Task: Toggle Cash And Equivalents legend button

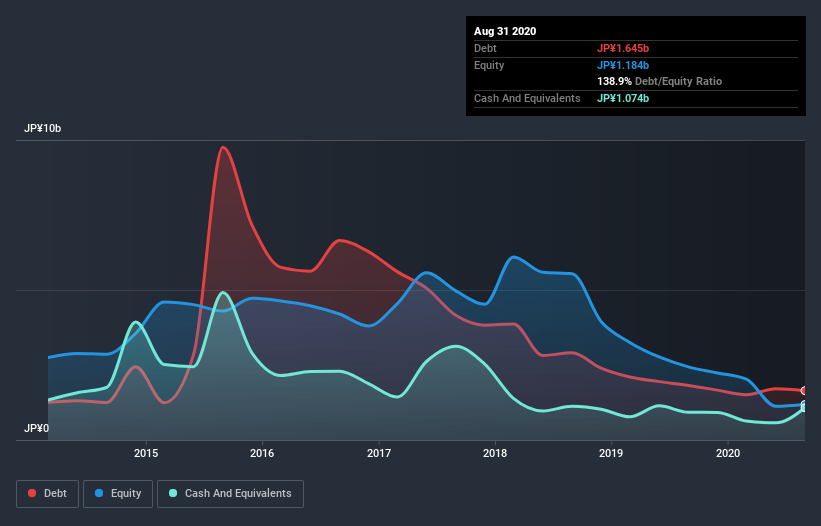Action: pos(230,494)
